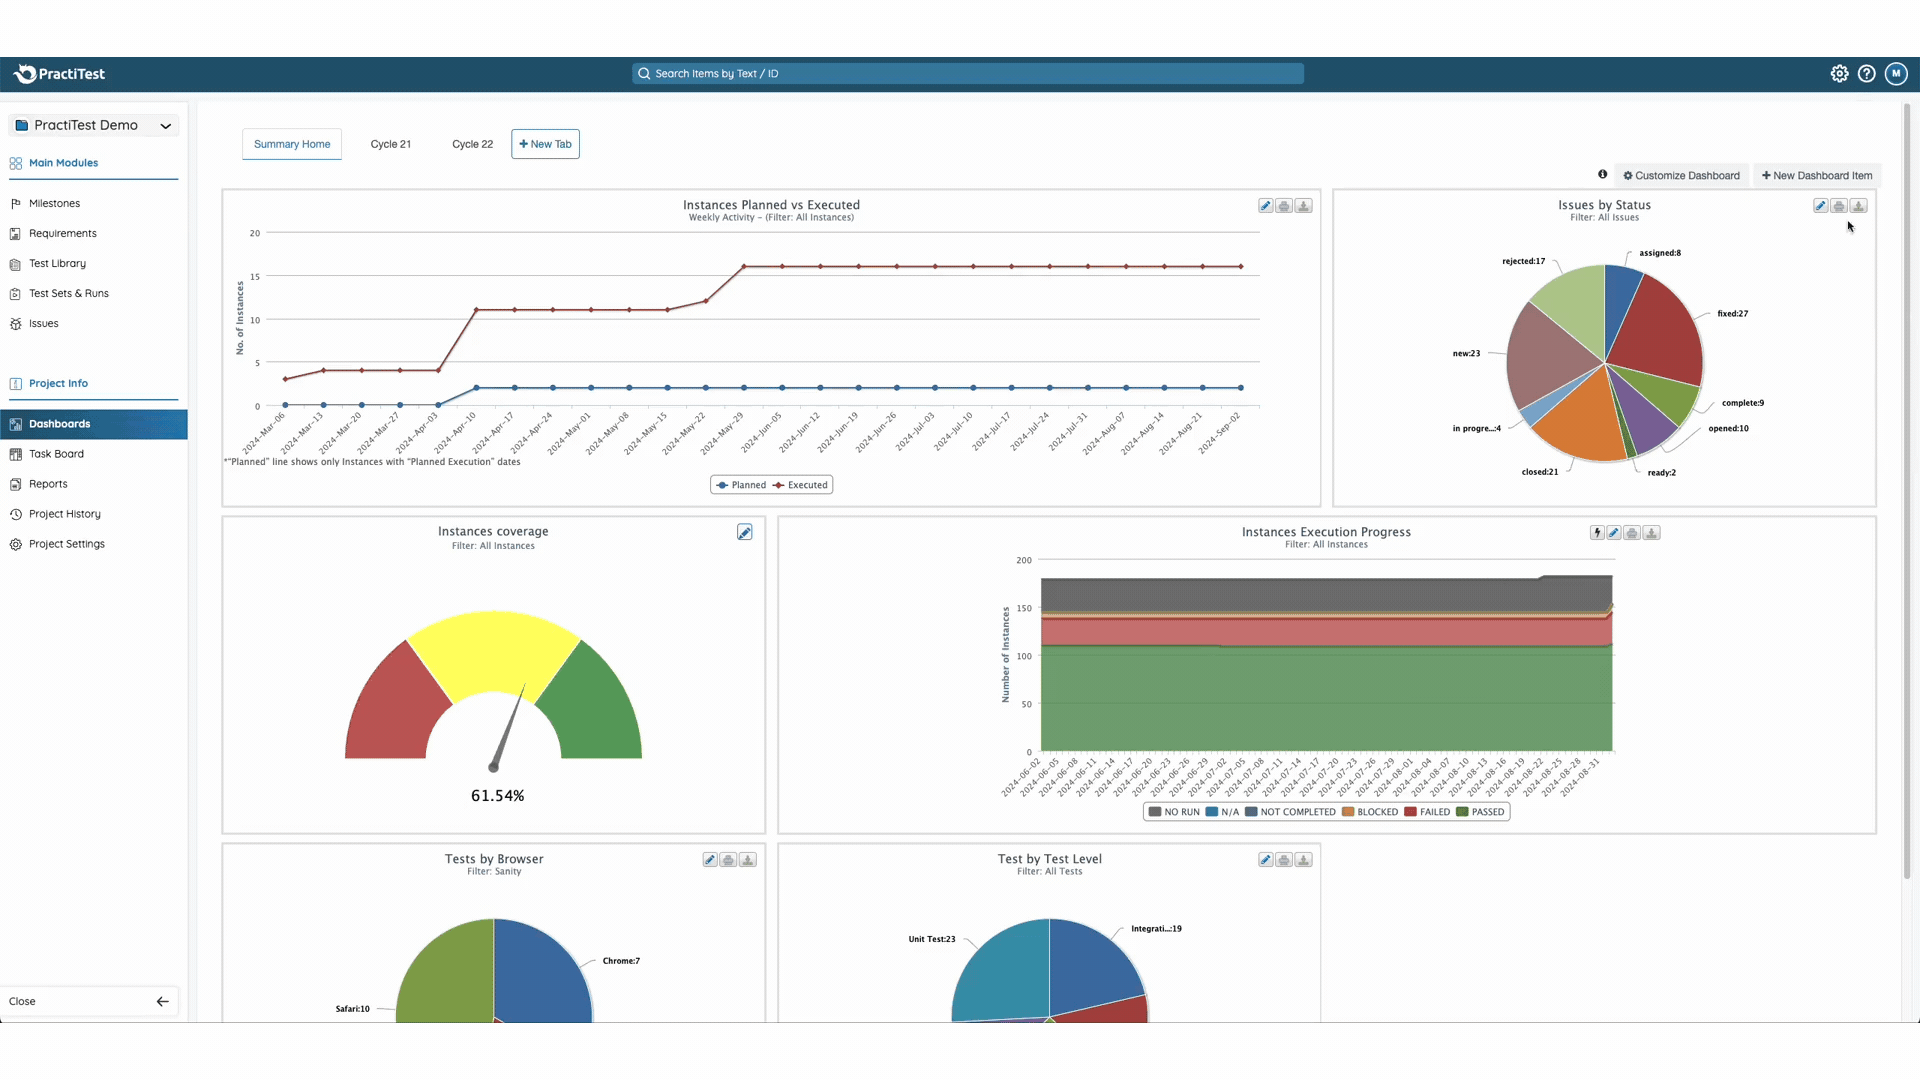
Task: Switch to the Cycle 21 tab
Action: click(x=390, y=144)
